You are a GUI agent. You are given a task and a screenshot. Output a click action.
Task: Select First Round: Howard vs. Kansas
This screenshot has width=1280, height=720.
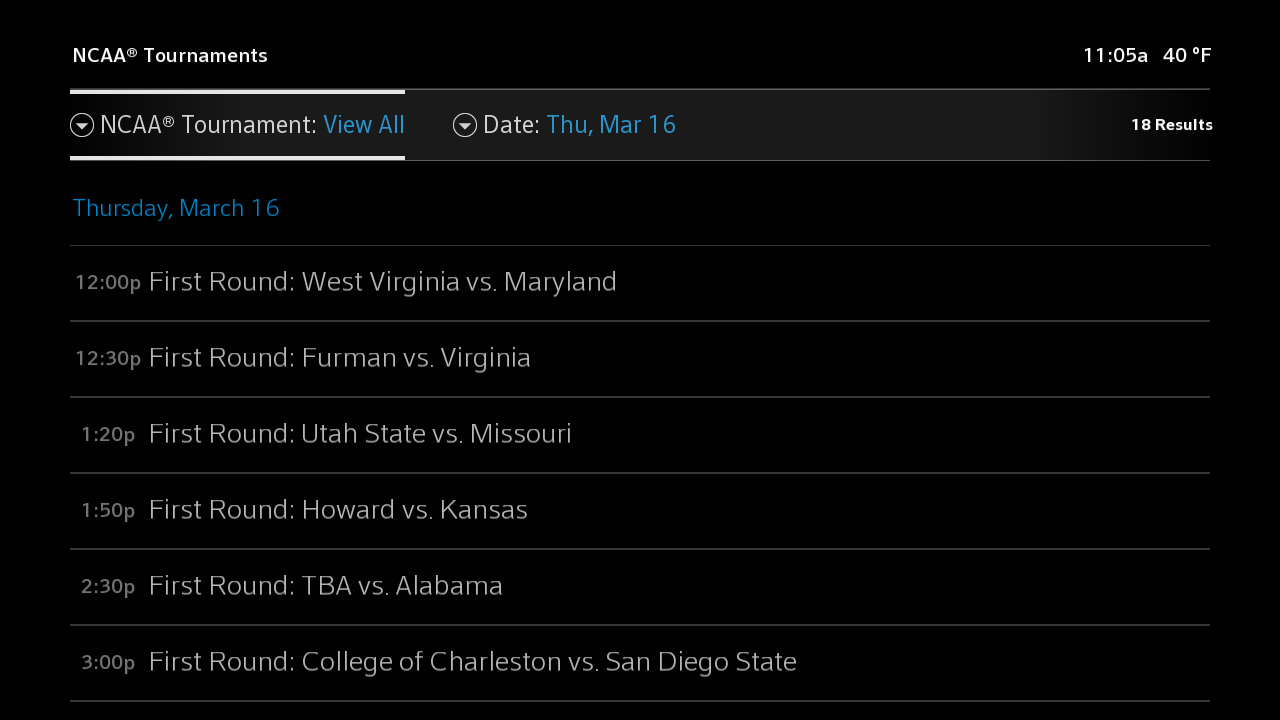pyautogui.click(x=338, y=510)
